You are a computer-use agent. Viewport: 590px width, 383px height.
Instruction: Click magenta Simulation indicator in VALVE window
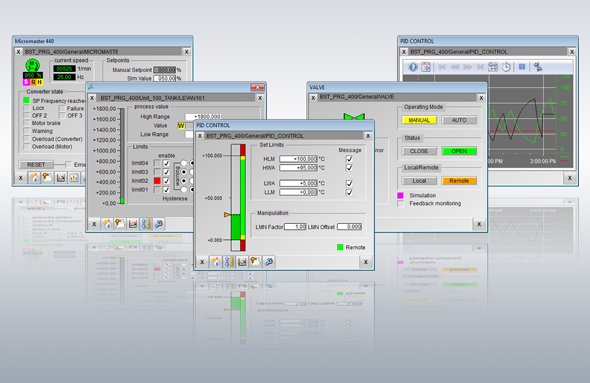point(401,196)
